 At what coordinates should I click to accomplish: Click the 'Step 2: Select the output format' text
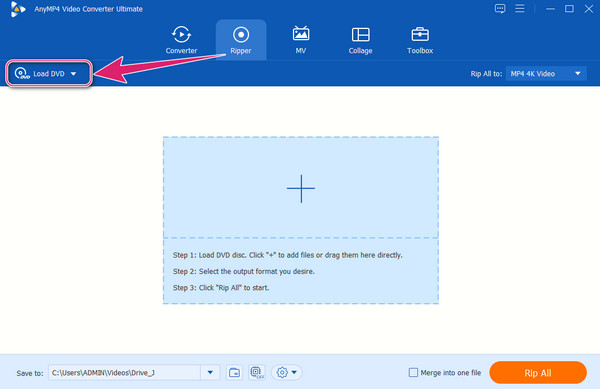pyautogui.click(x=244, y=271)
